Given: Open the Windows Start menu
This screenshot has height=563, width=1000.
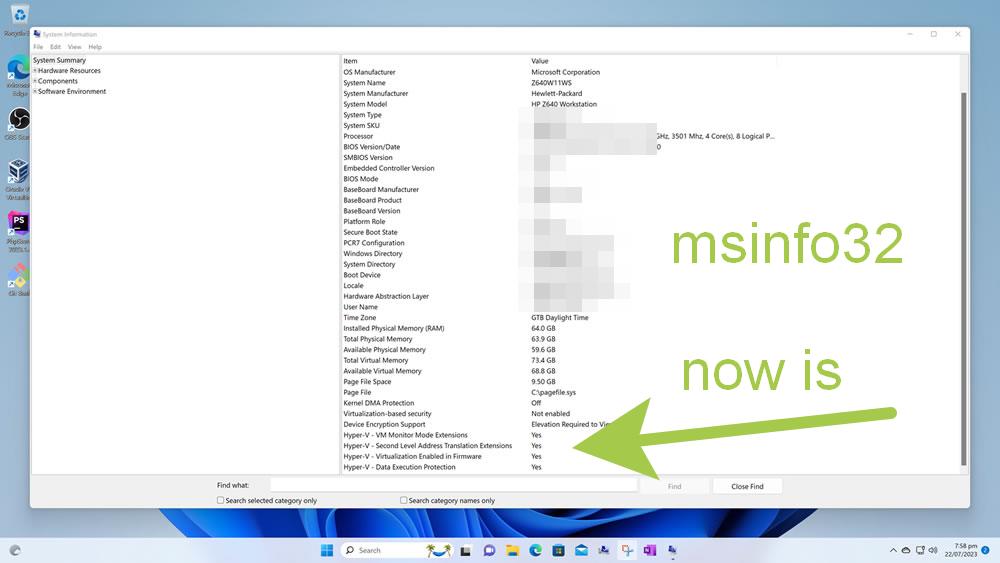Looking at the screenshot, I should [x=327, y=550].
